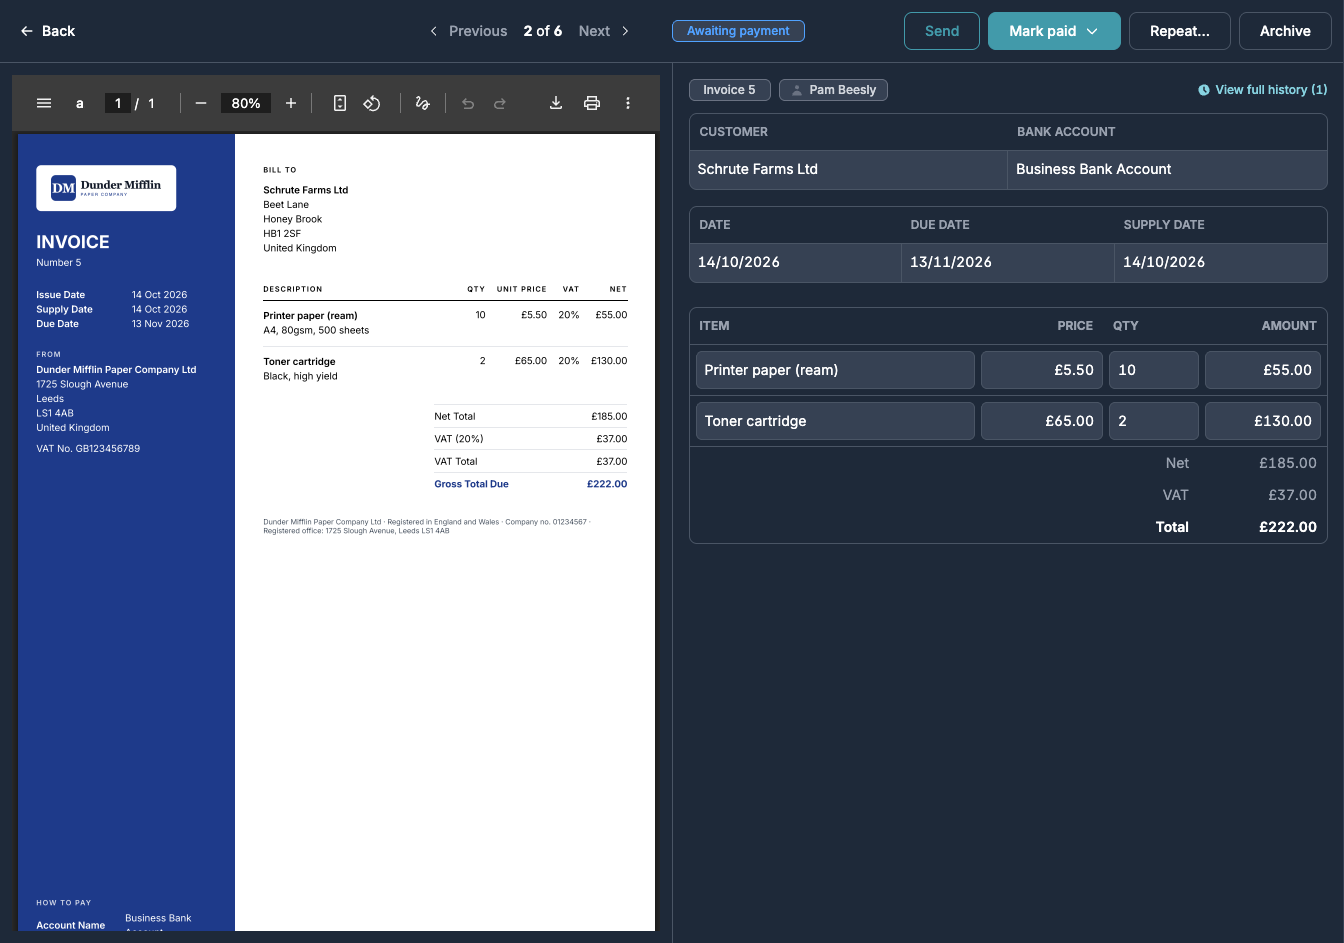Screen dimensions: 1344x943
Task: Edit the quantity 10 field
Action: click(x=1154, y=370)
